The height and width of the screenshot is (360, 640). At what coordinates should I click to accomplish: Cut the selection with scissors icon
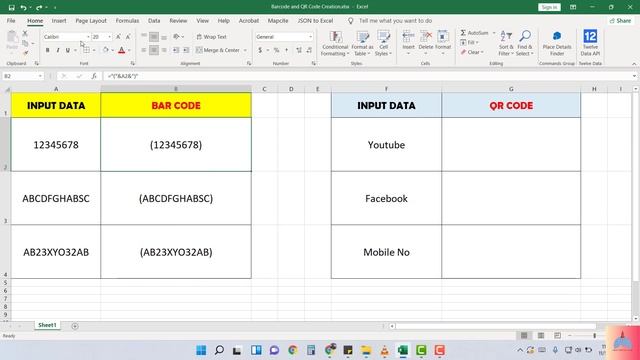25,33
